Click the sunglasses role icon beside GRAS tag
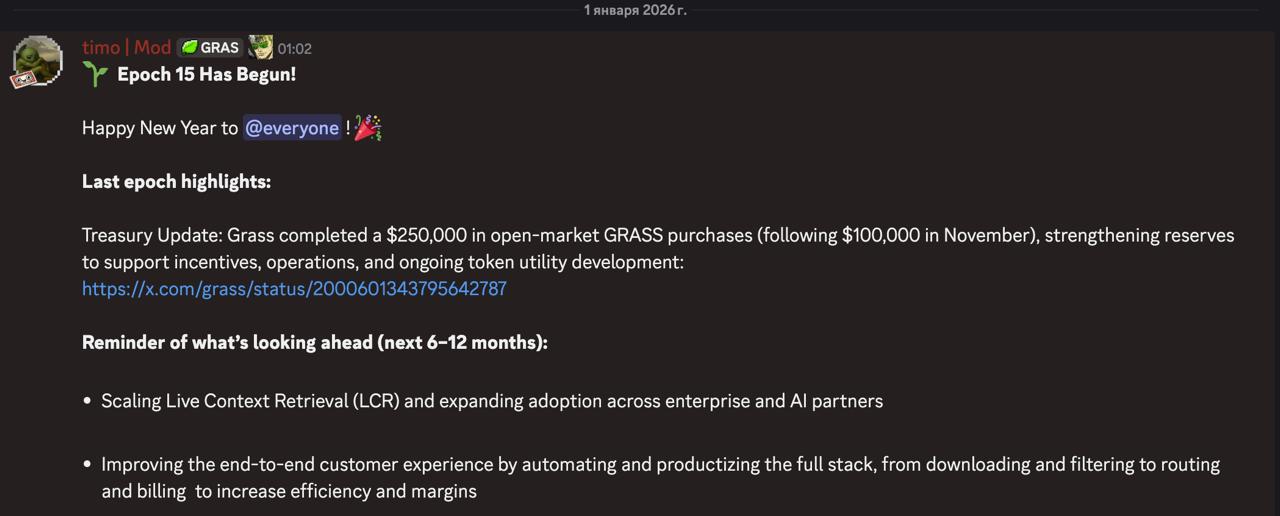1280x516 pixels. [x=260, y=47]
